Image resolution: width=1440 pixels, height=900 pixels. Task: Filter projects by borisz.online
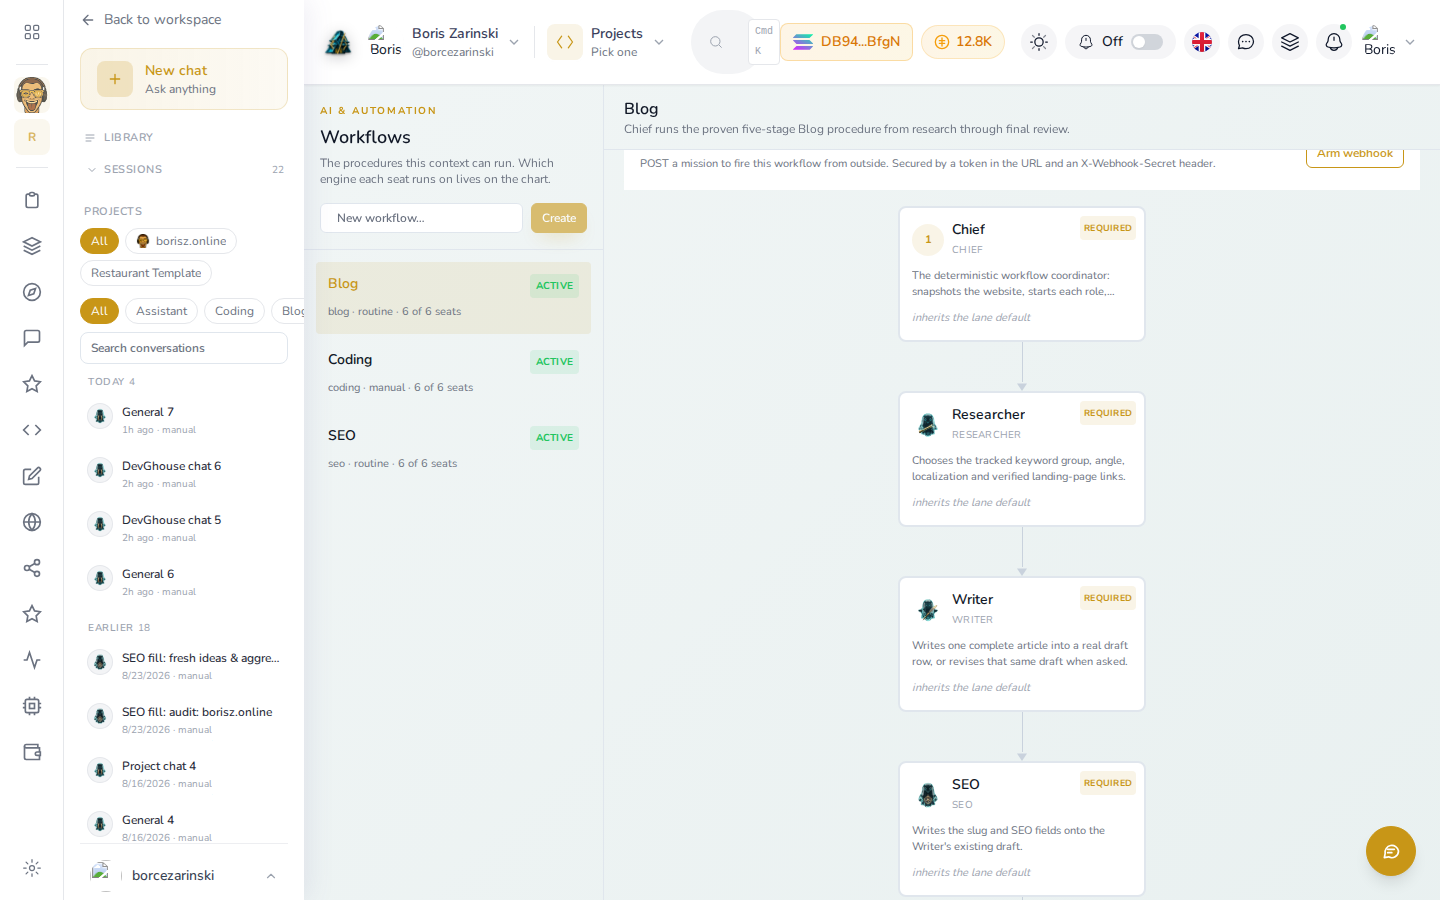coord(181,241)
